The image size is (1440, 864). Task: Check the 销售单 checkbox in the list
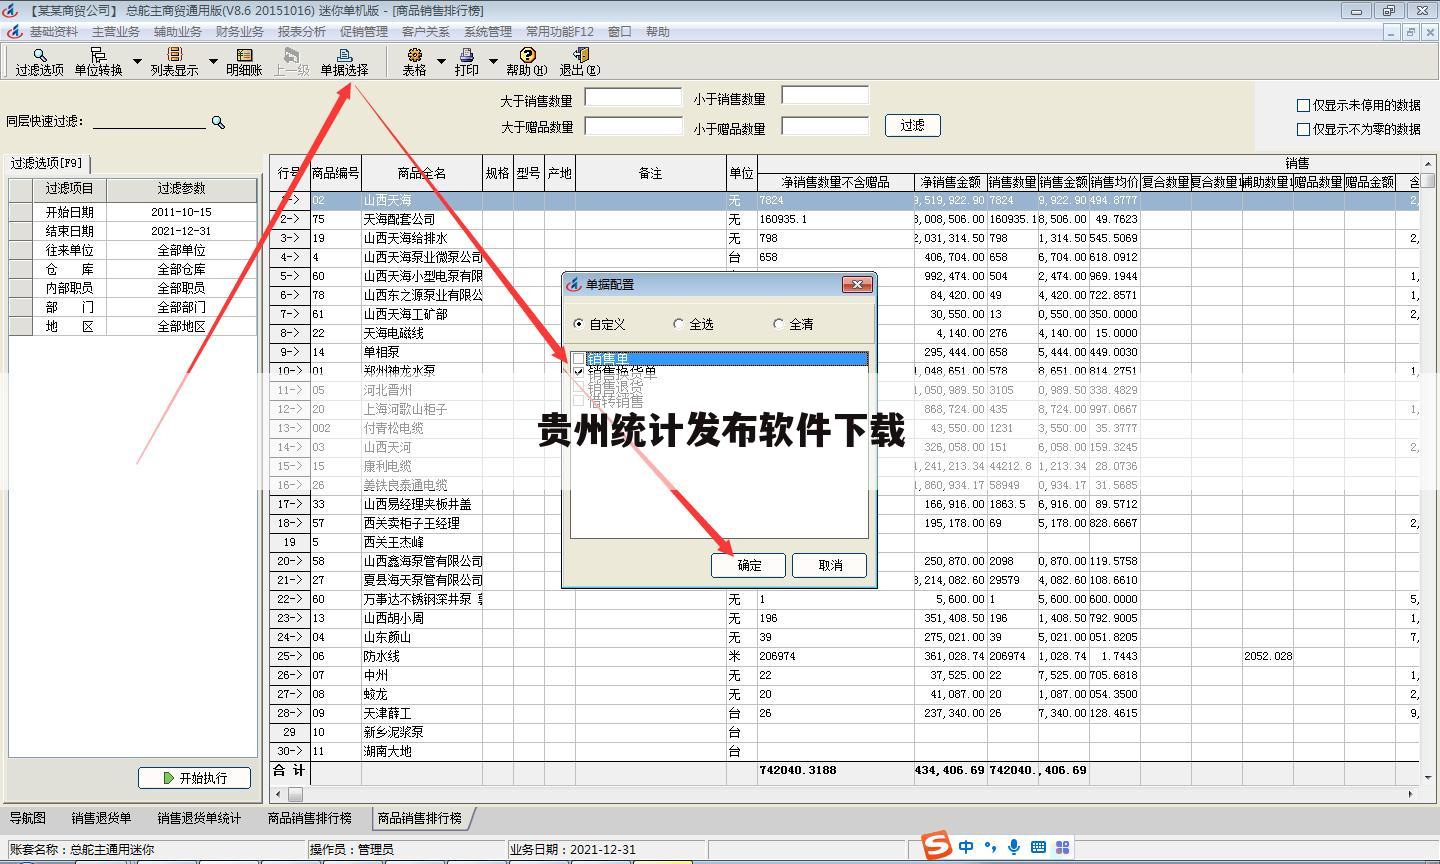(579, 358)
